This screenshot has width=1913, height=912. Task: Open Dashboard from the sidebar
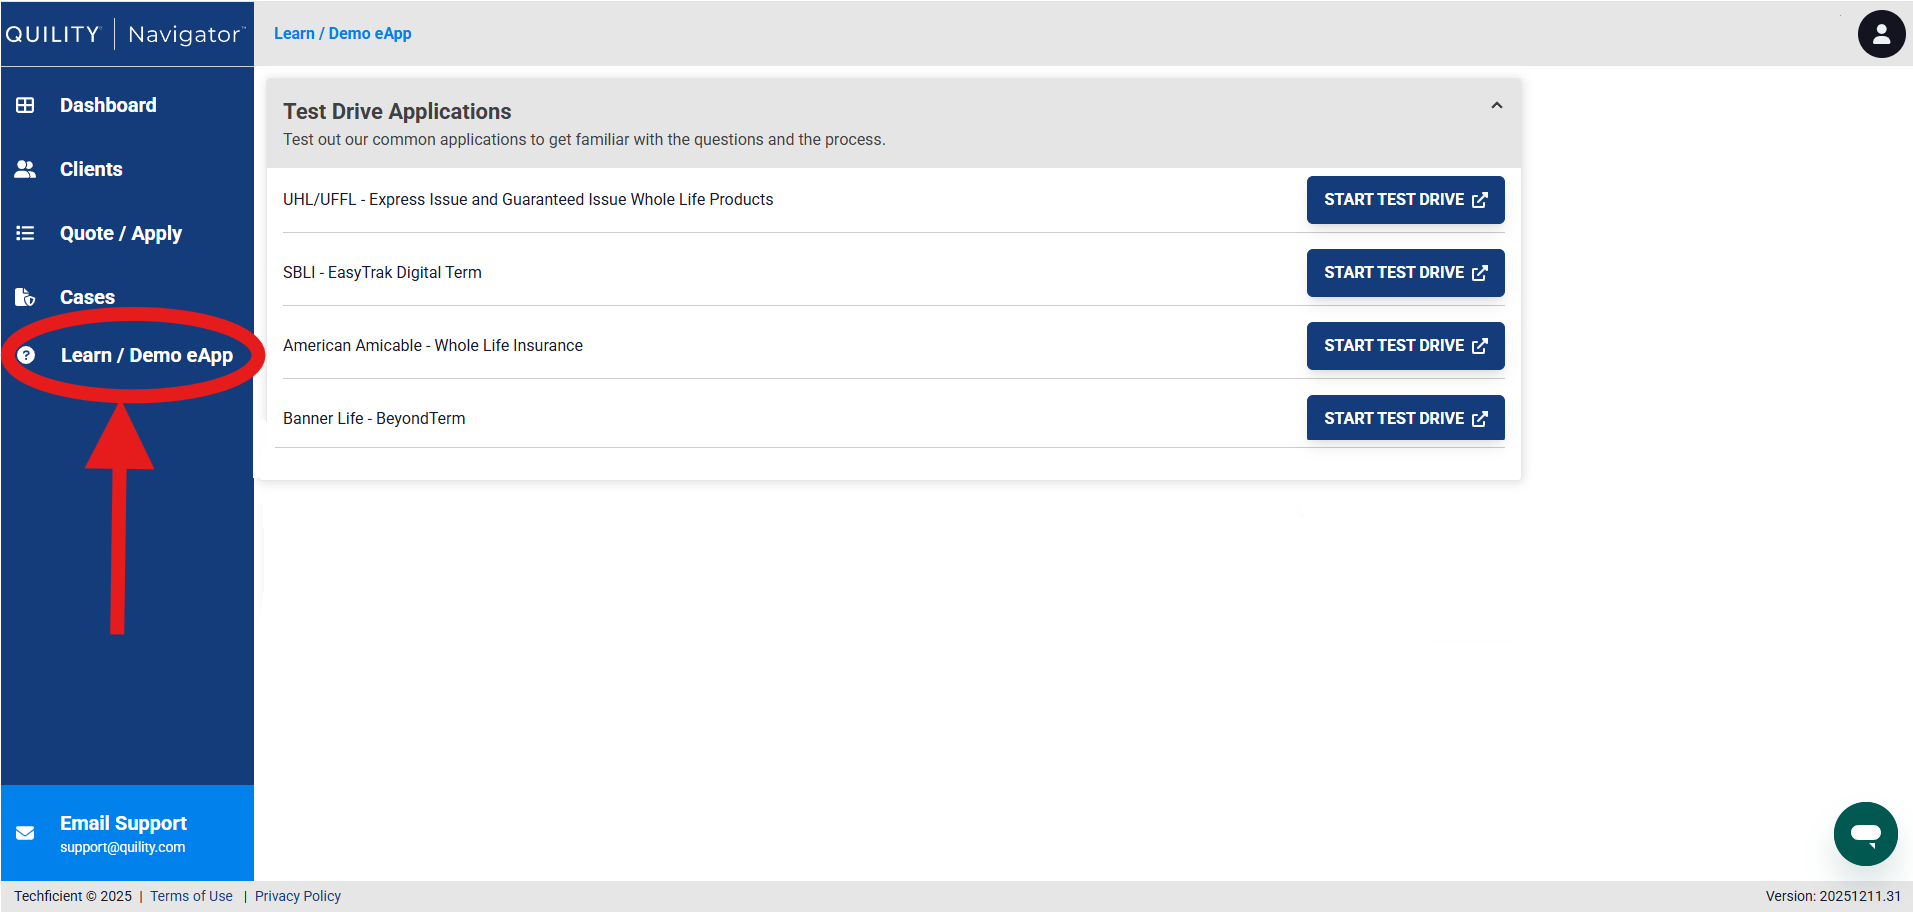(x=108, y=105)
